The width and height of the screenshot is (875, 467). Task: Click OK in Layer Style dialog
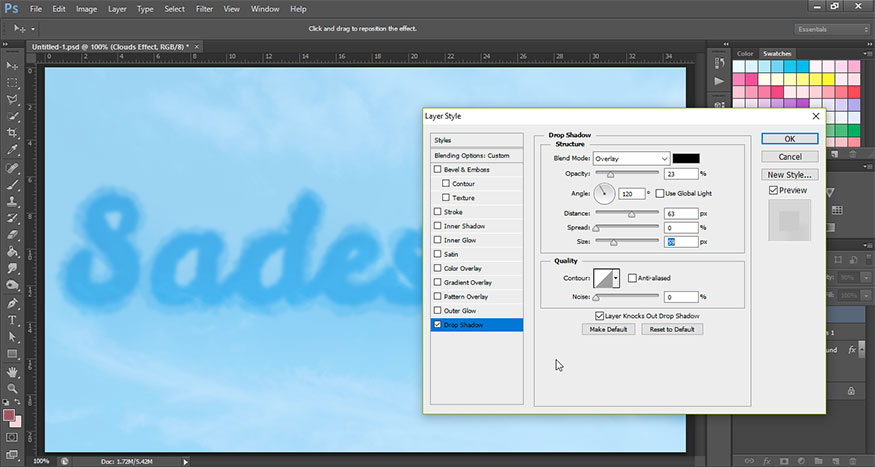[x=789, y=139]
